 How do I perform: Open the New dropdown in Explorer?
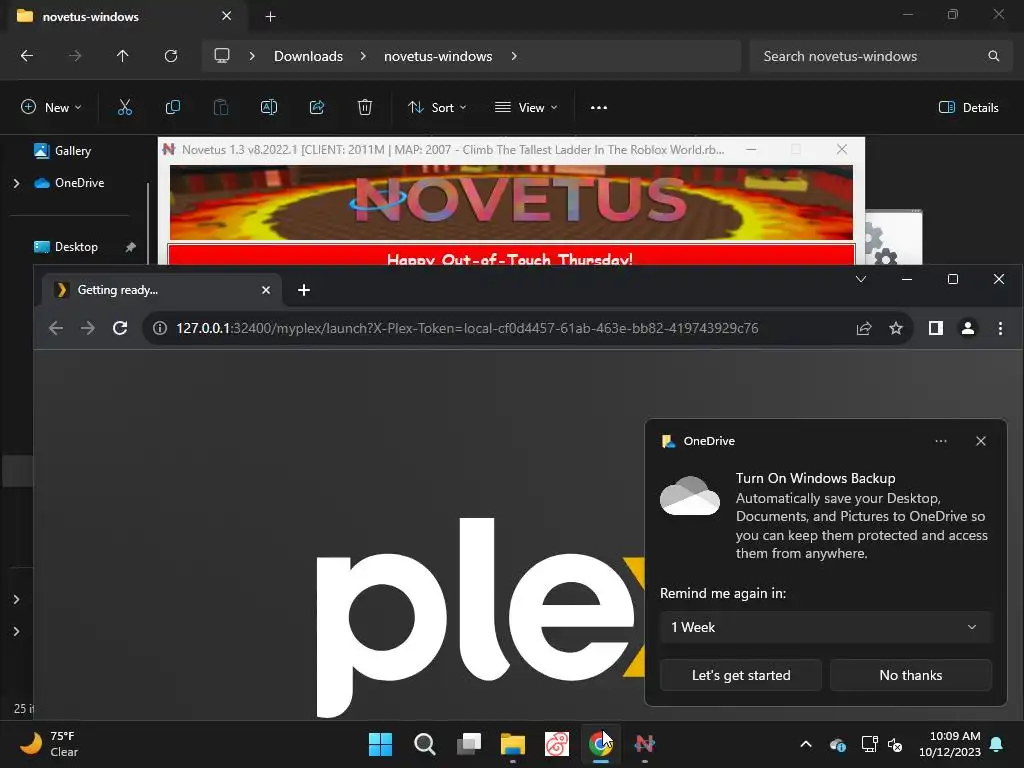tap(51, 108)
